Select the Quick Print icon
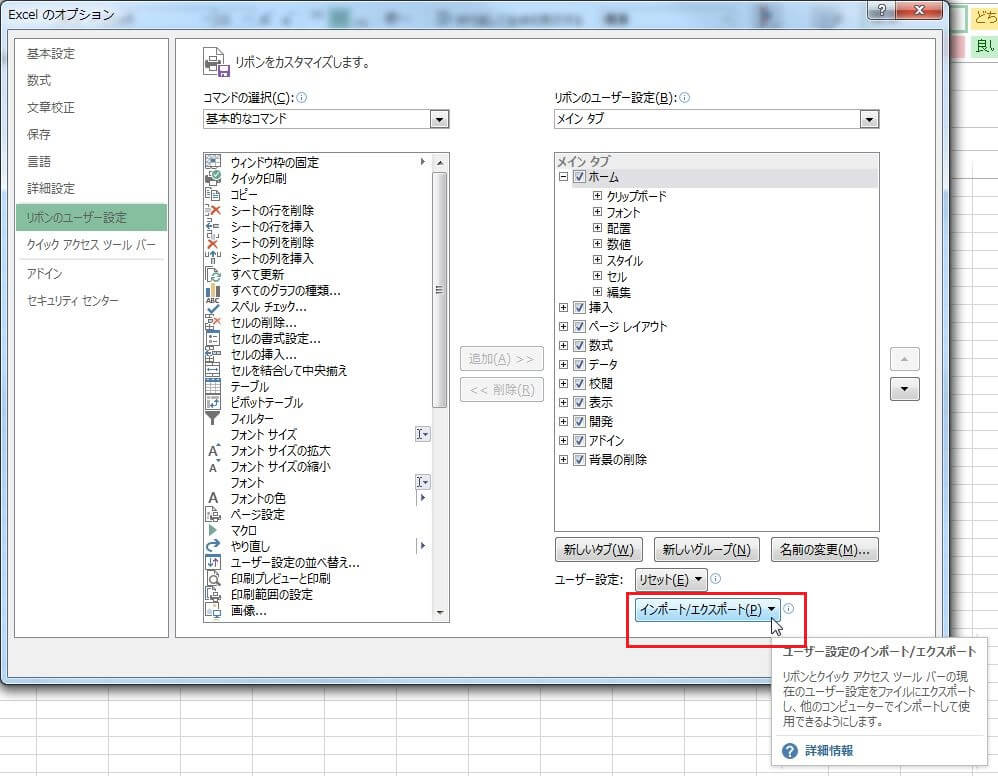The height and width of the screenshot is (776, 998). coord(213,178)
